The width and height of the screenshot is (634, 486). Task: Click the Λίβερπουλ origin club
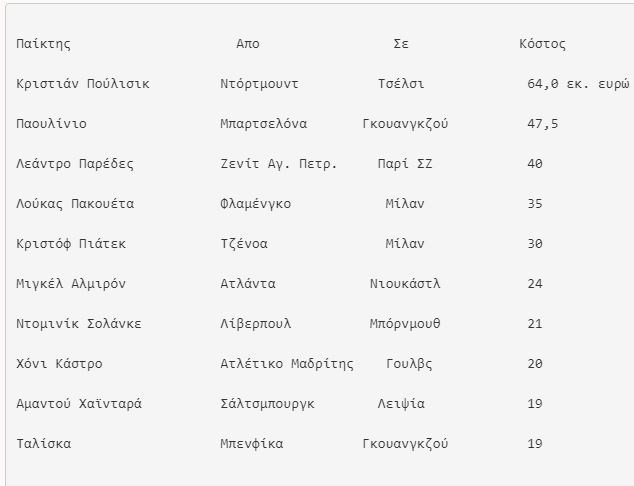point(255,324)
